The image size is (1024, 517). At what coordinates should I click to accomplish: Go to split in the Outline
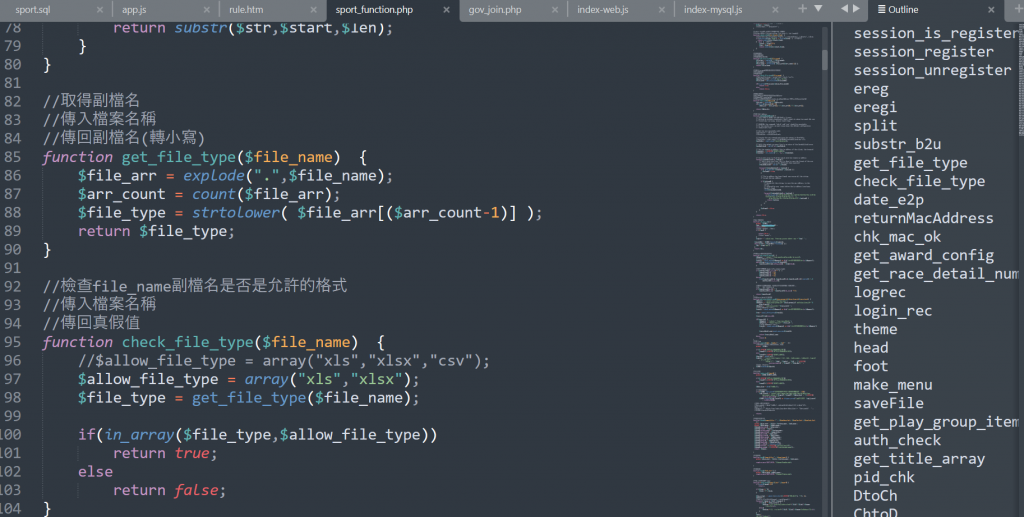click(875, 125)
